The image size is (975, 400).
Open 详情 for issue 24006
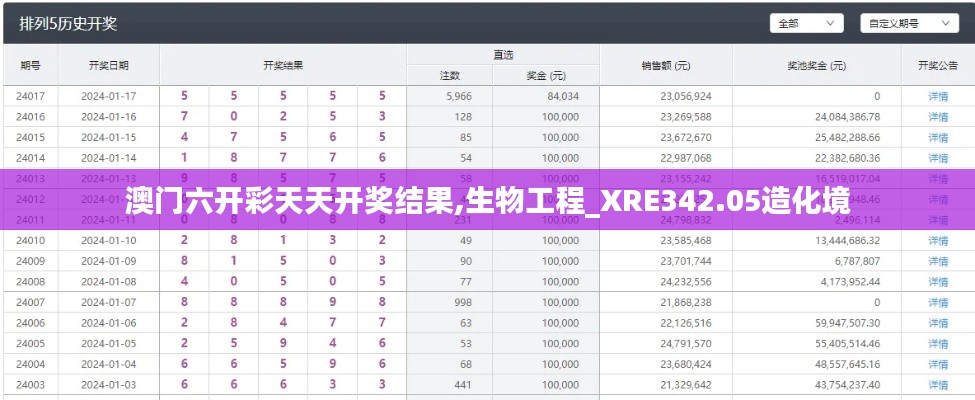[x=937, y=323]
